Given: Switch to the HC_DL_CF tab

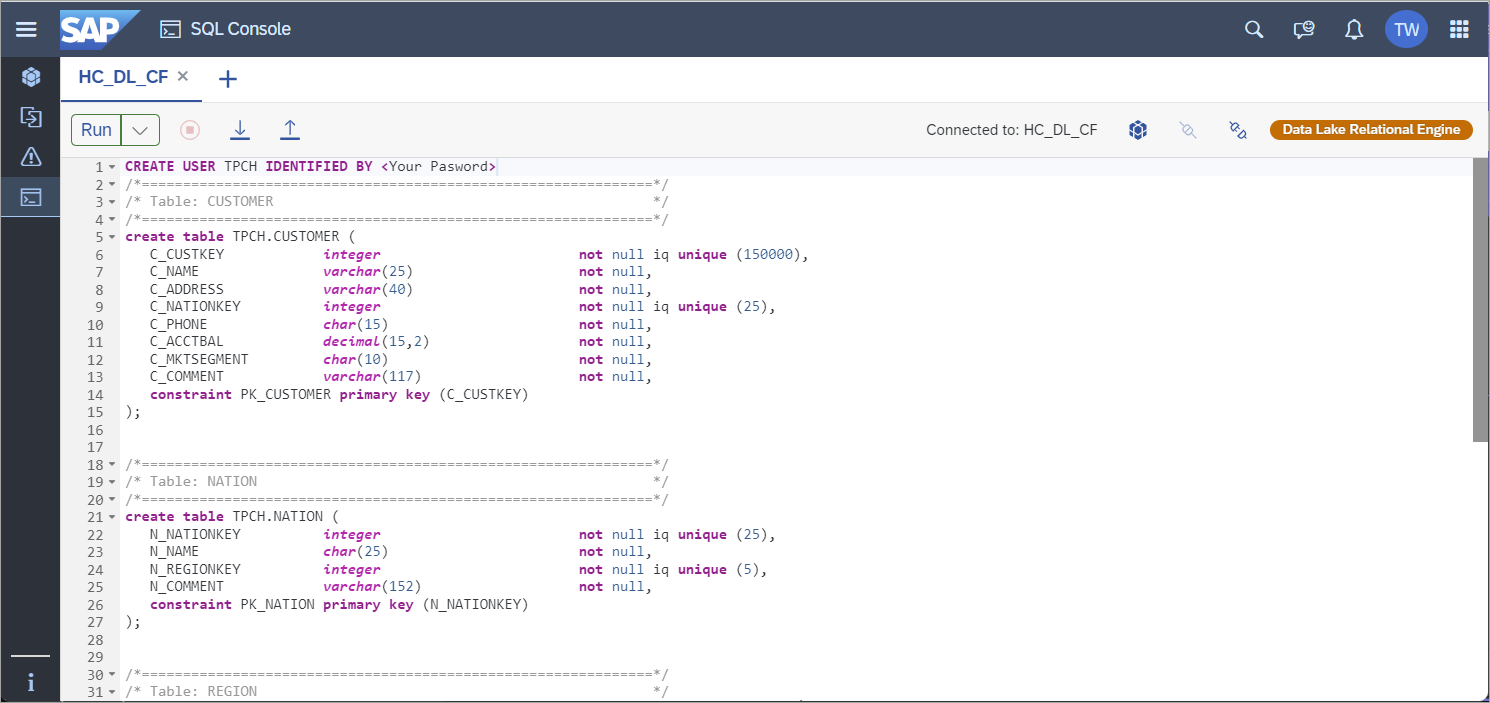Looking at the screenshot, I should (123, 77).
